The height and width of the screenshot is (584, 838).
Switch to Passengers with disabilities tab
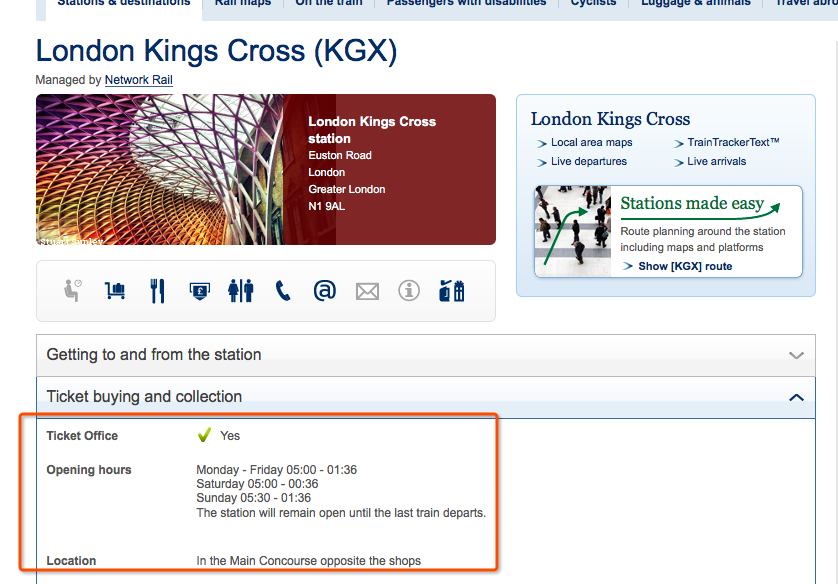467,3
